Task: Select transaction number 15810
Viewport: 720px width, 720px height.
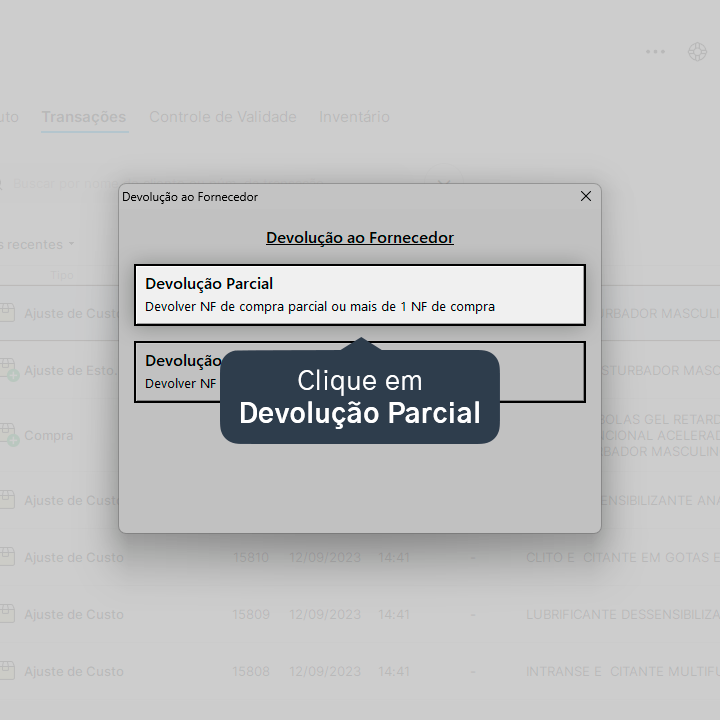Action: pos(251,557)
